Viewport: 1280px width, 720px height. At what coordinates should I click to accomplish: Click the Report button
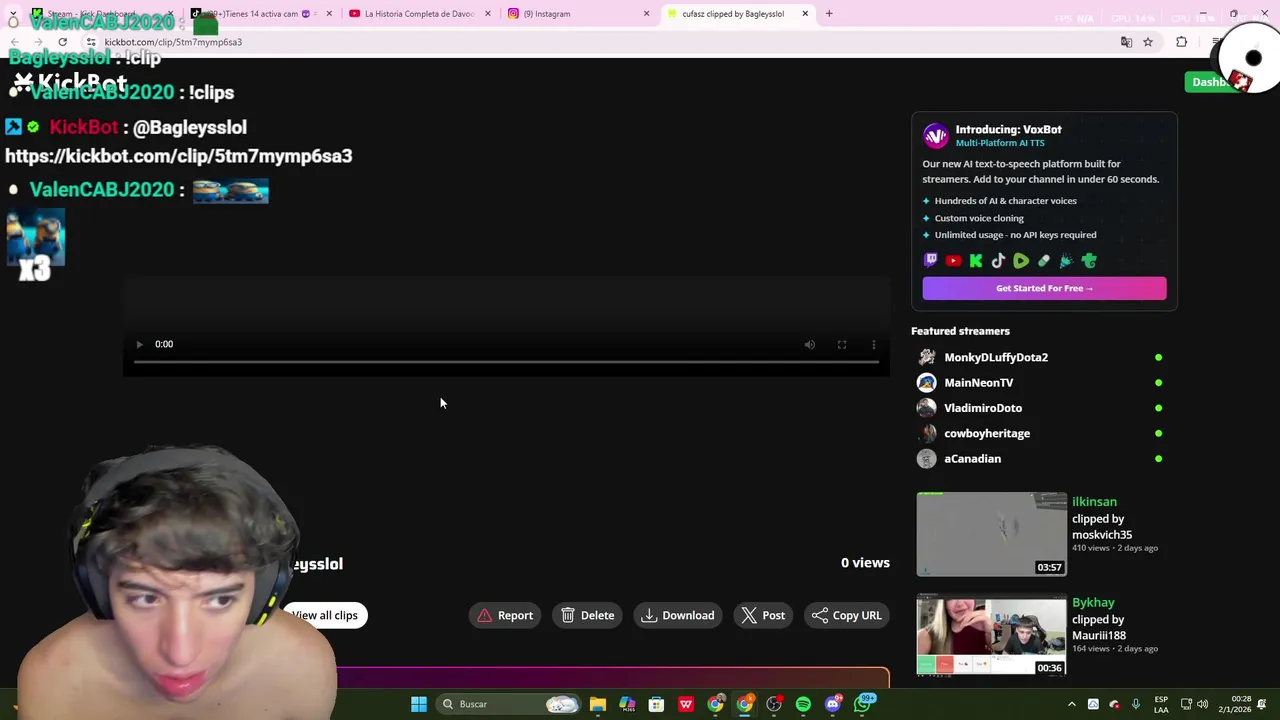(505, 615)
